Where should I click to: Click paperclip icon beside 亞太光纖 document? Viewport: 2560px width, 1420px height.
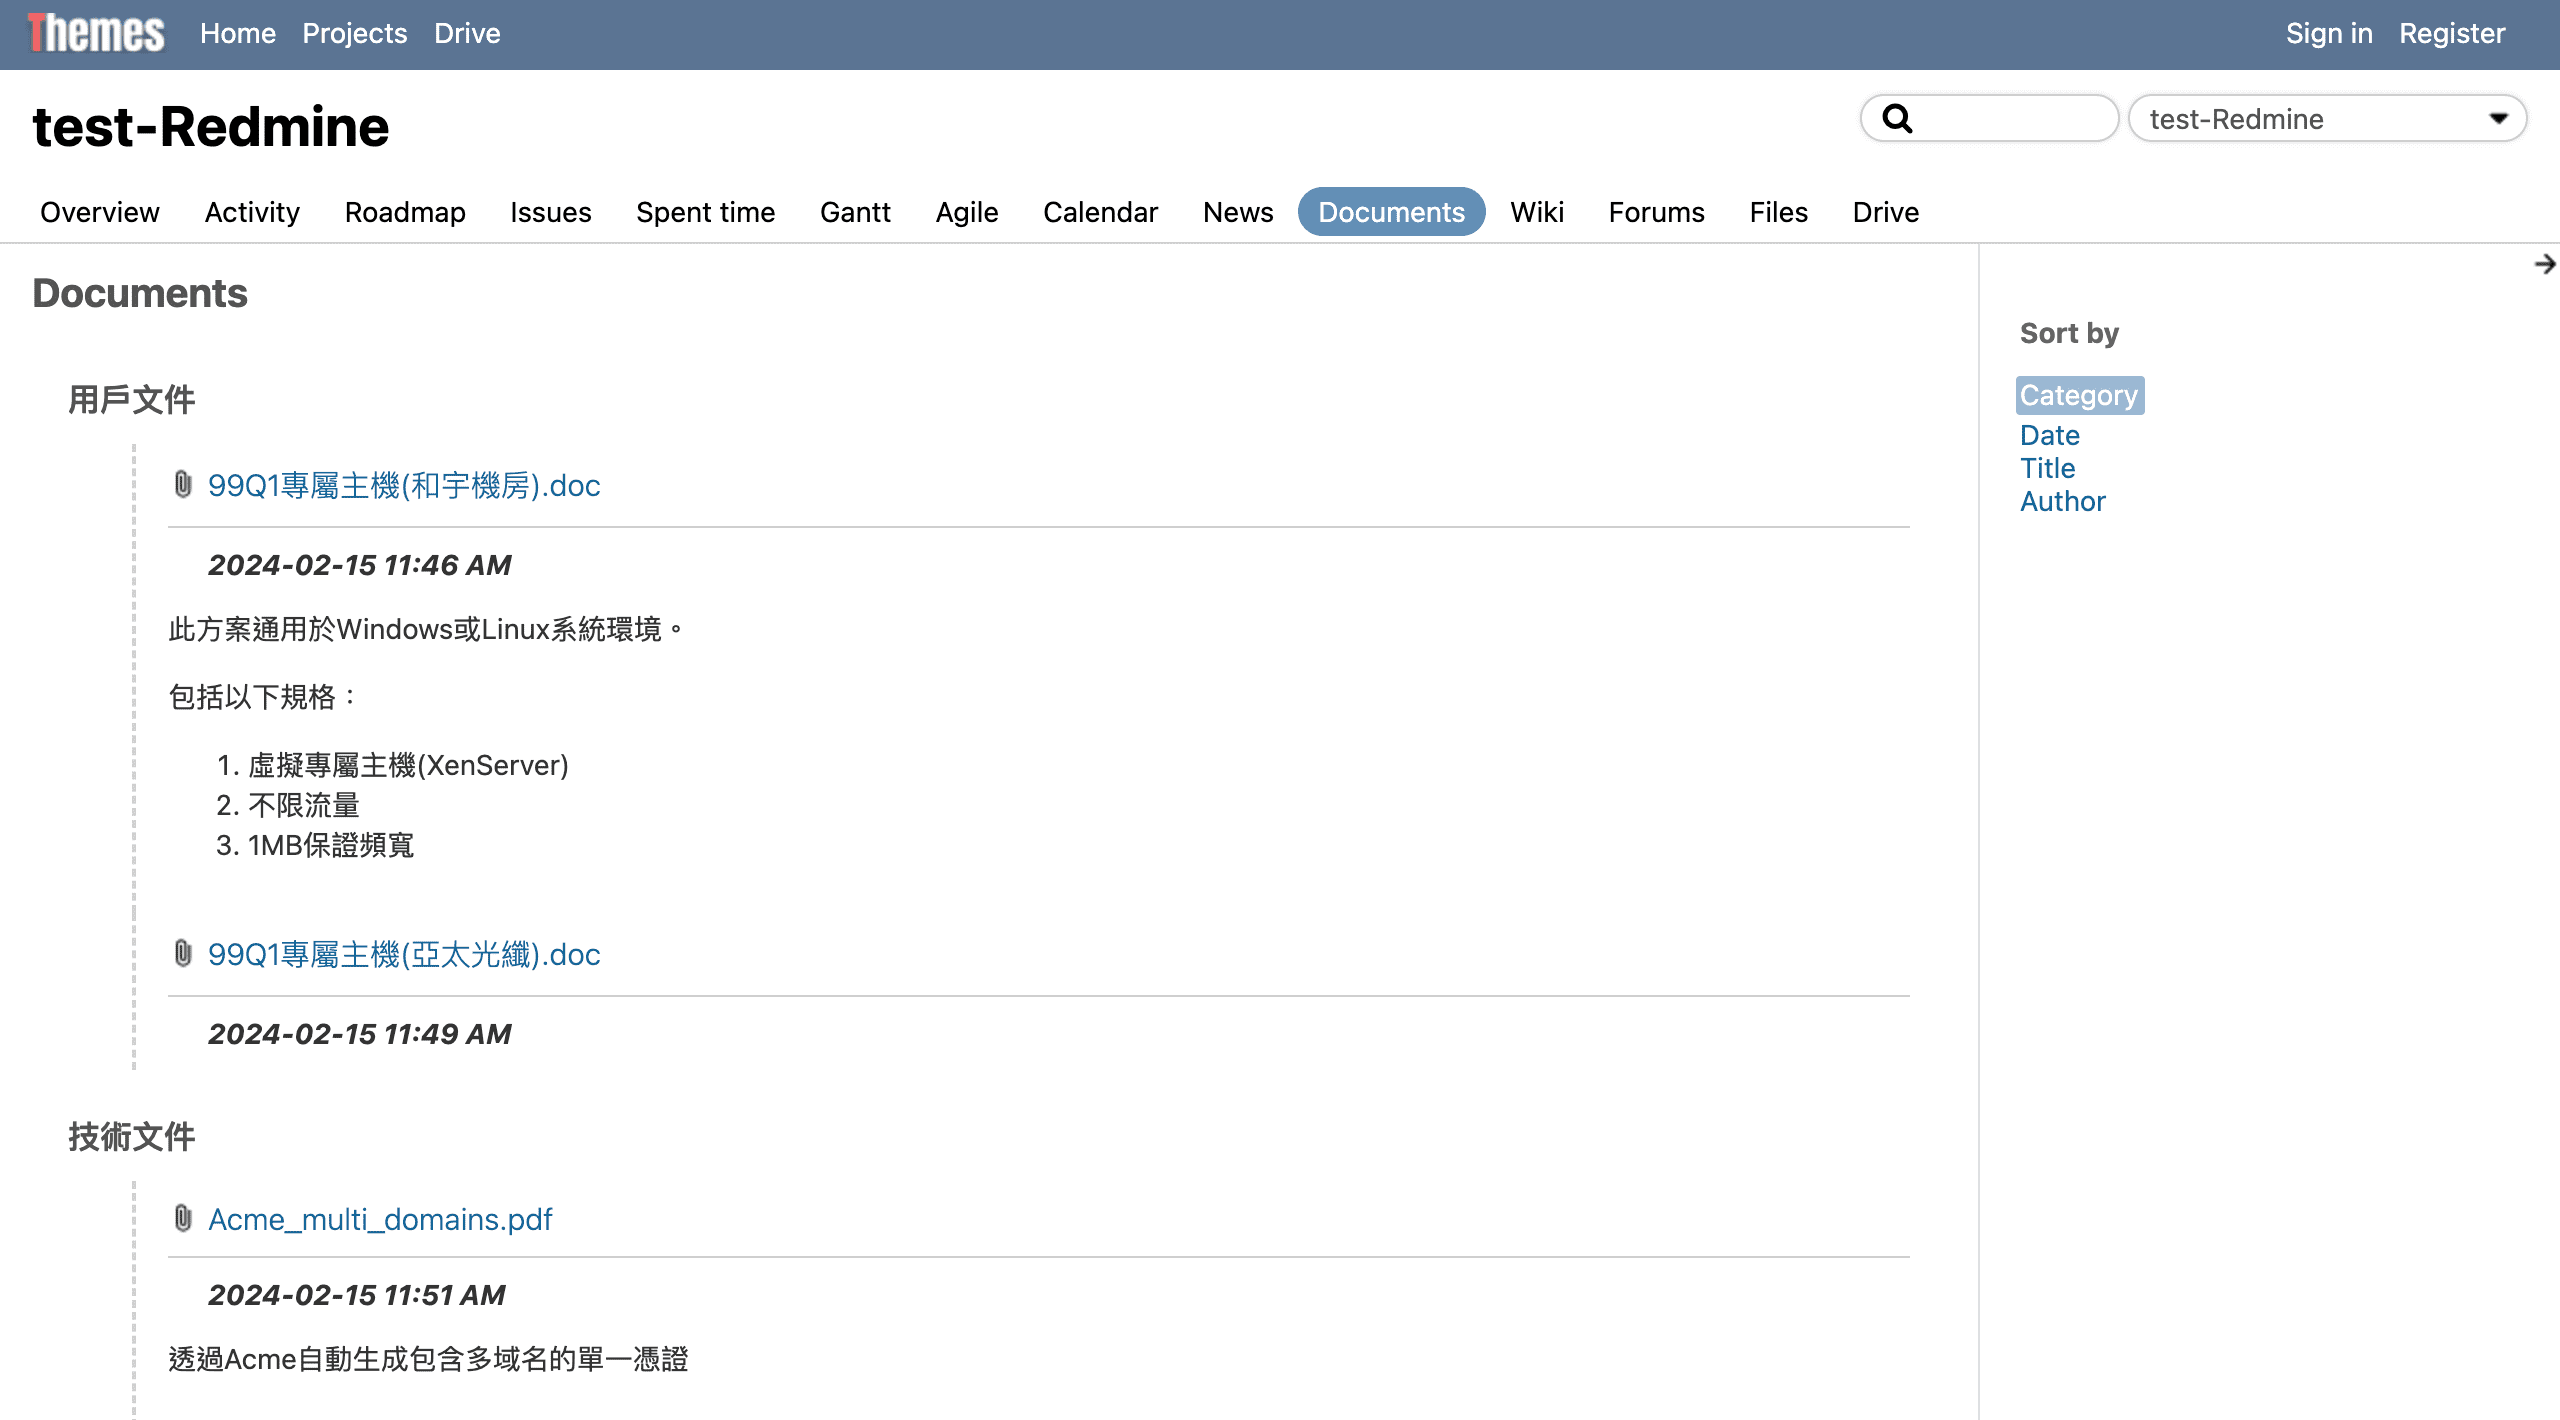[183, 954]
